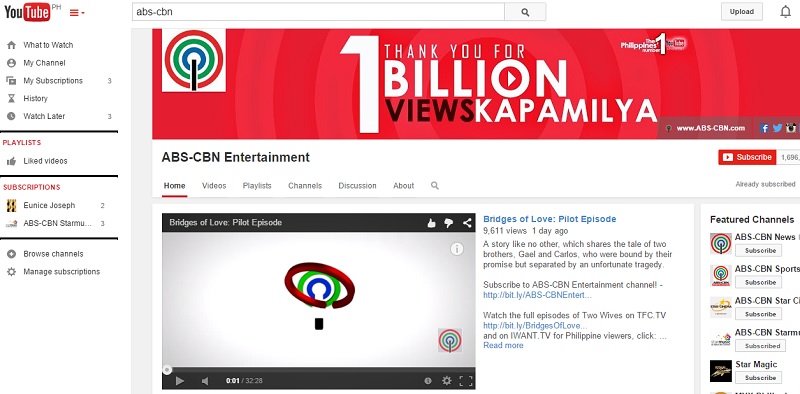Switch to the Videos tab
Screen dimensions: 800x394
pyautogui.click(x=214, y=186)
